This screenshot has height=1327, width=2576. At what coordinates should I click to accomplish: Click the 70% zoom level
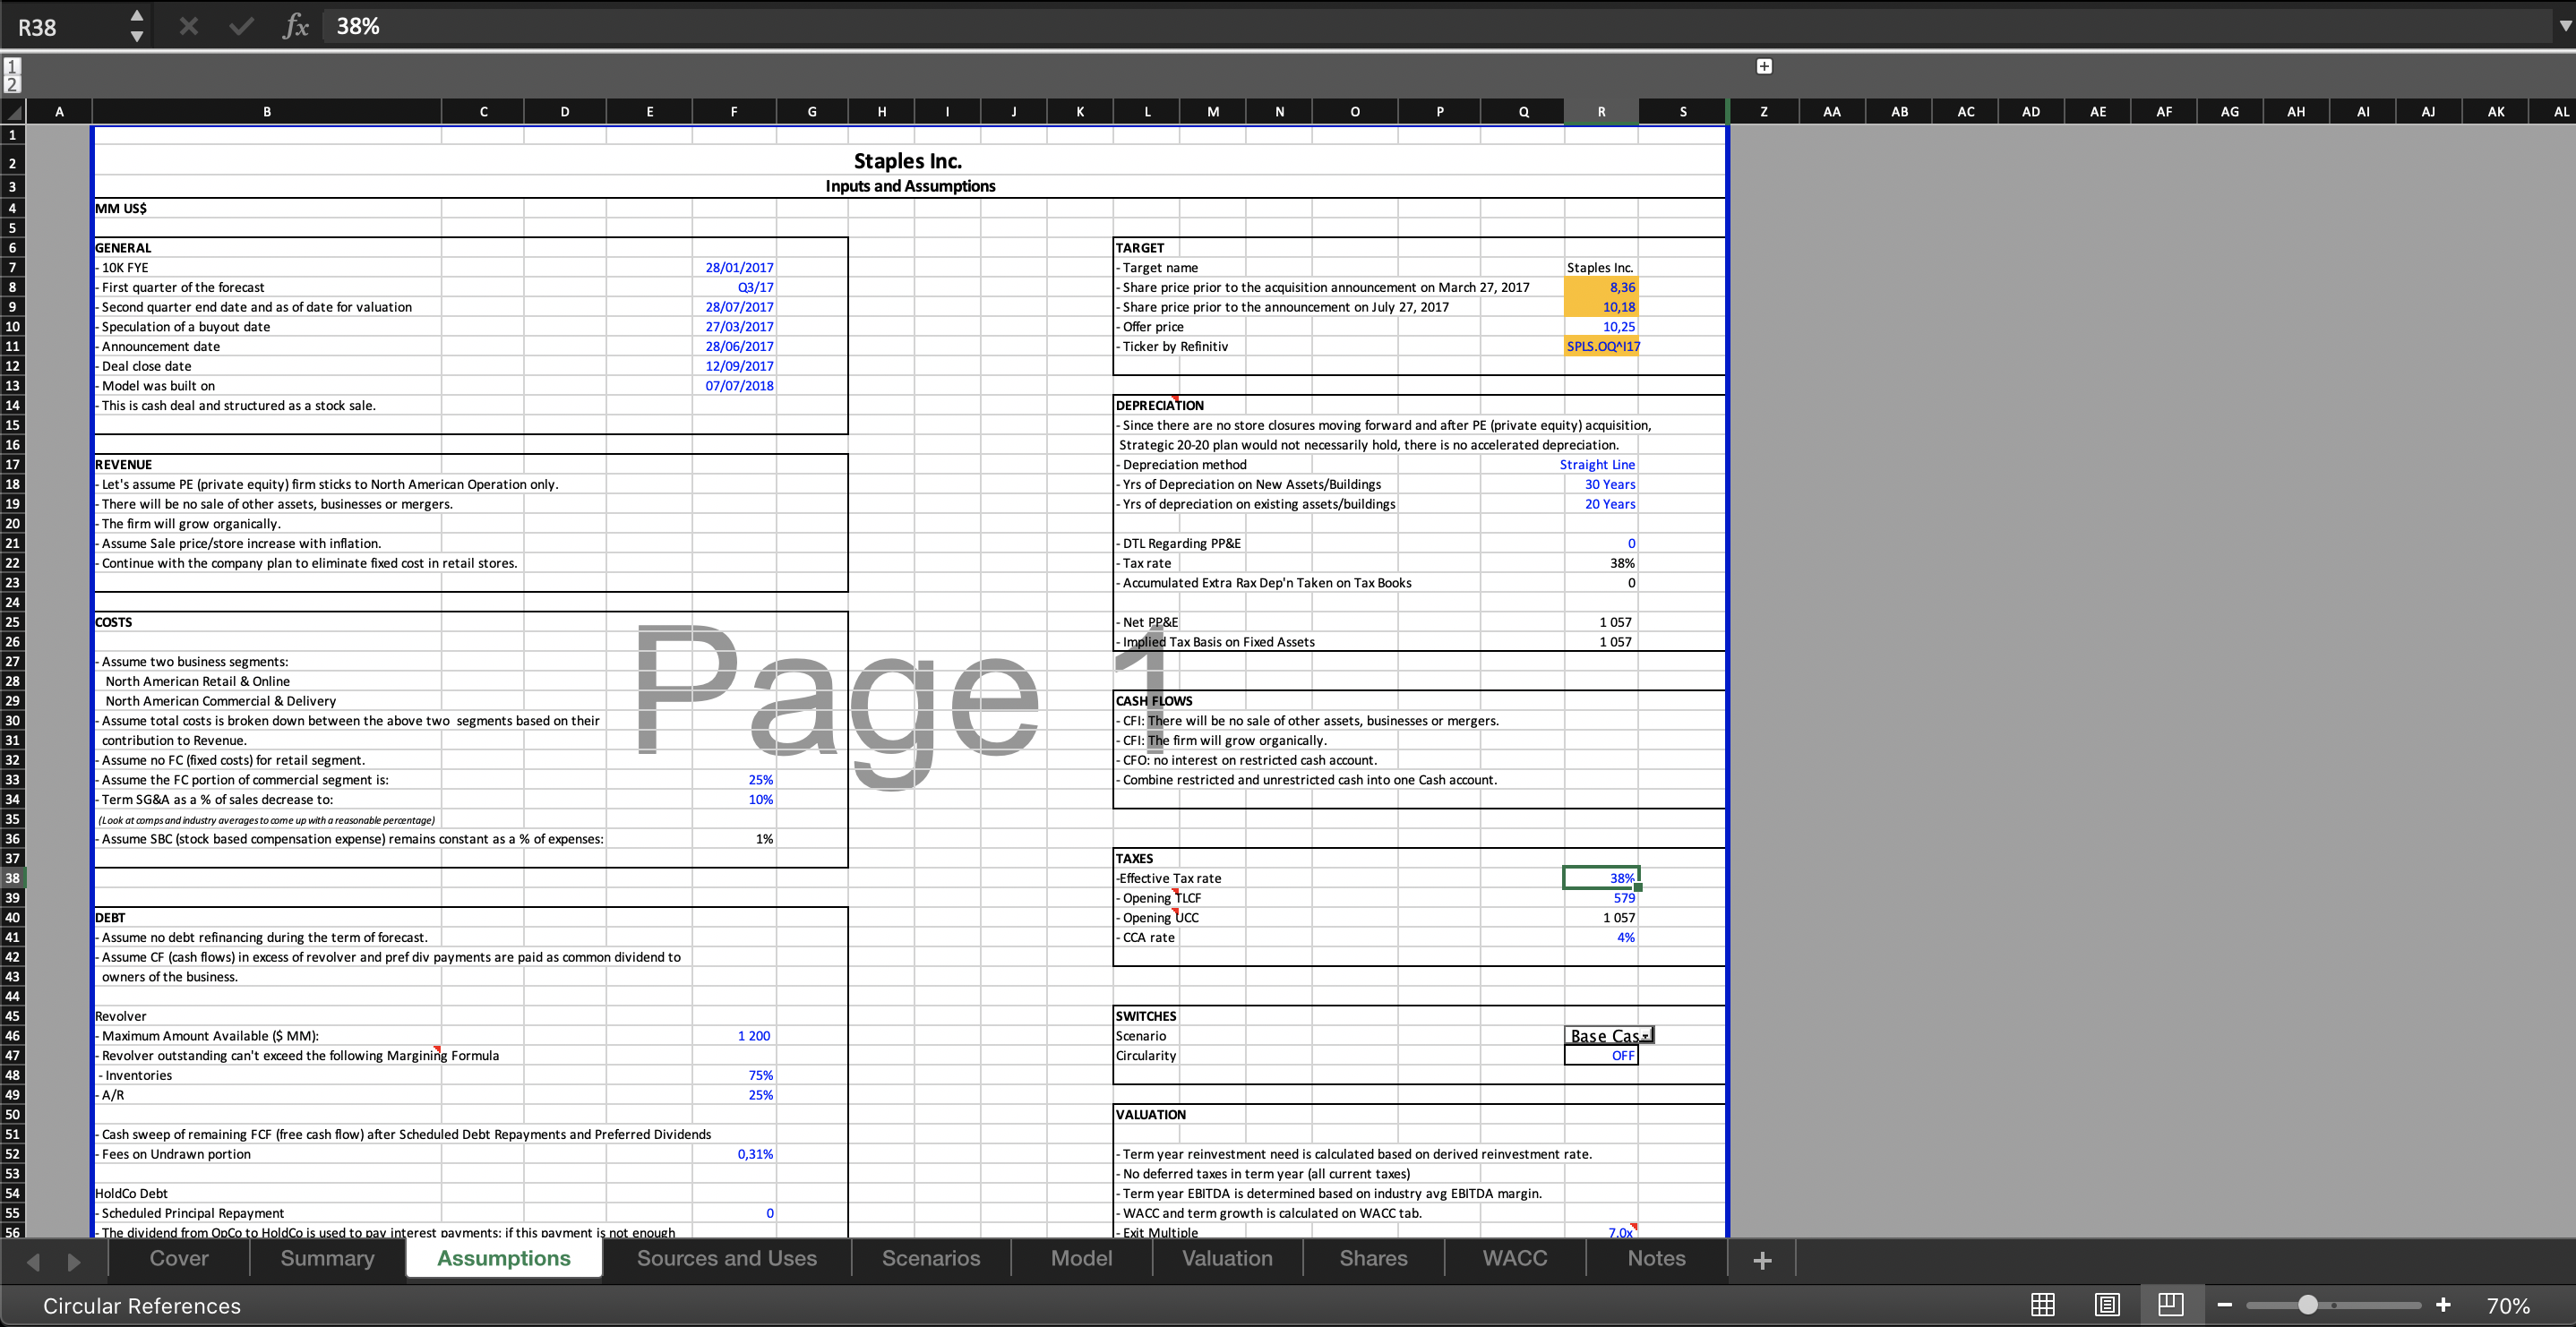click(x=2508, y=1306)
